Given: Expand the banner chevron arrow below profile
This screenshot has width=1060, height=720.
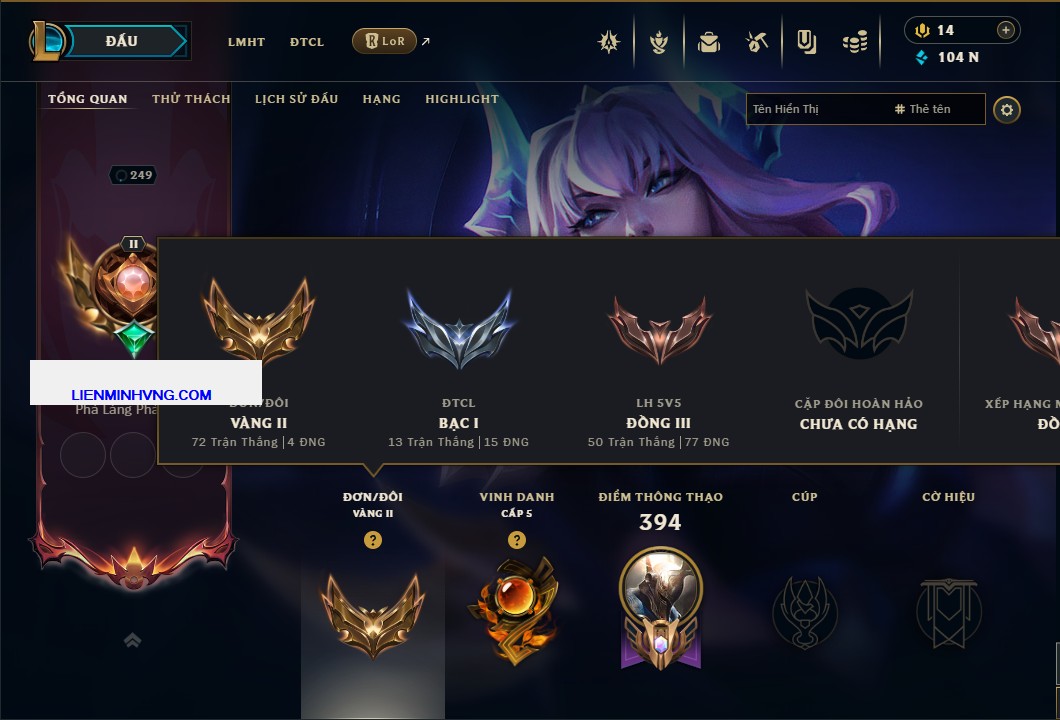Looking at the screenshot, I should click(132, 640).
